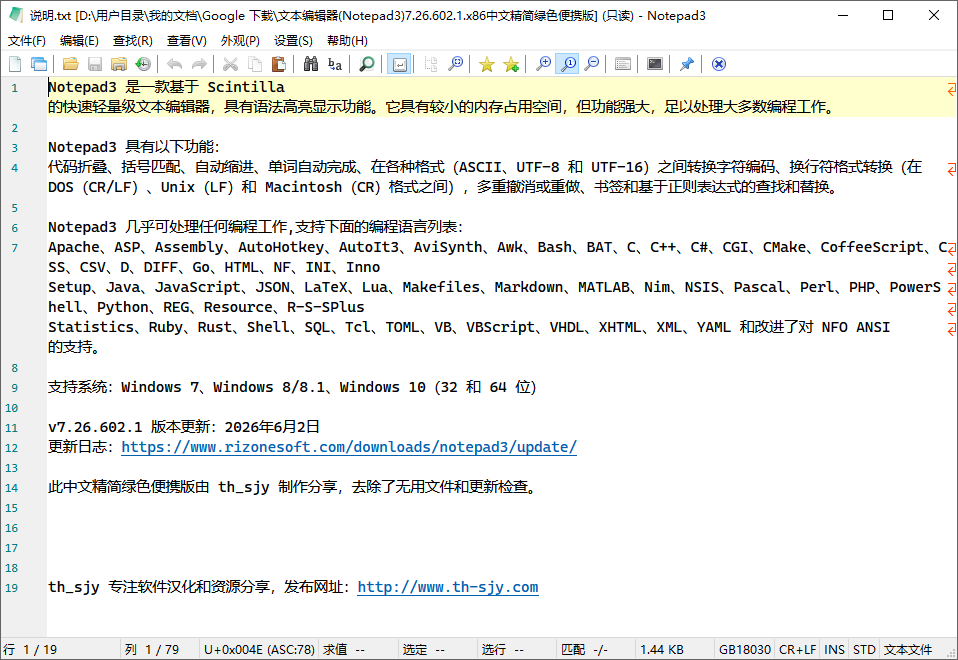Click the CR+LF line ending indicator
Viewport: 958px width, 660px height.
coord(797,650)
